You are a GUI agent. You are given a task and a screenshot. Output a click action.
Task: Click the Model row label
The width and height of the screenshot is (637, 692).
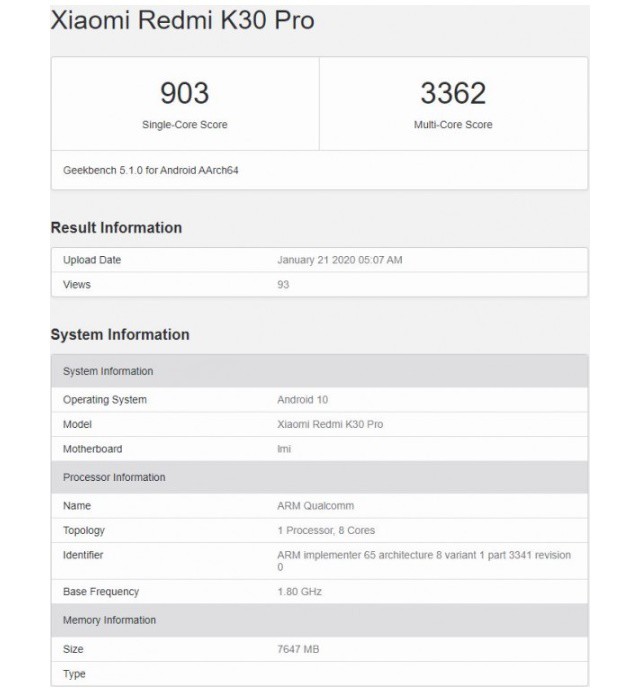tap(77, 425)
